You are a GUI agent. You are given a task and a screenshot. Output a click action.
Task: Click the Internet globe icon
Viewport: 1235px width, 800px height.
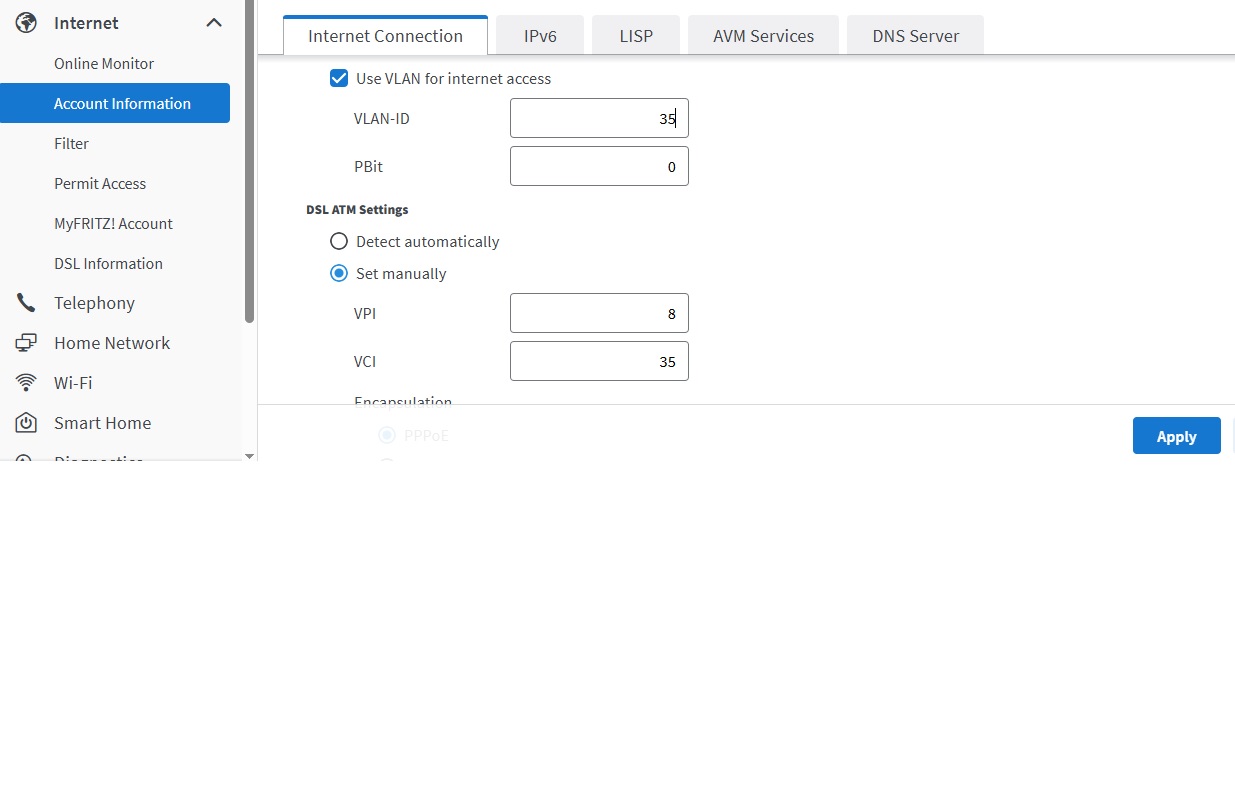[27, 23]
